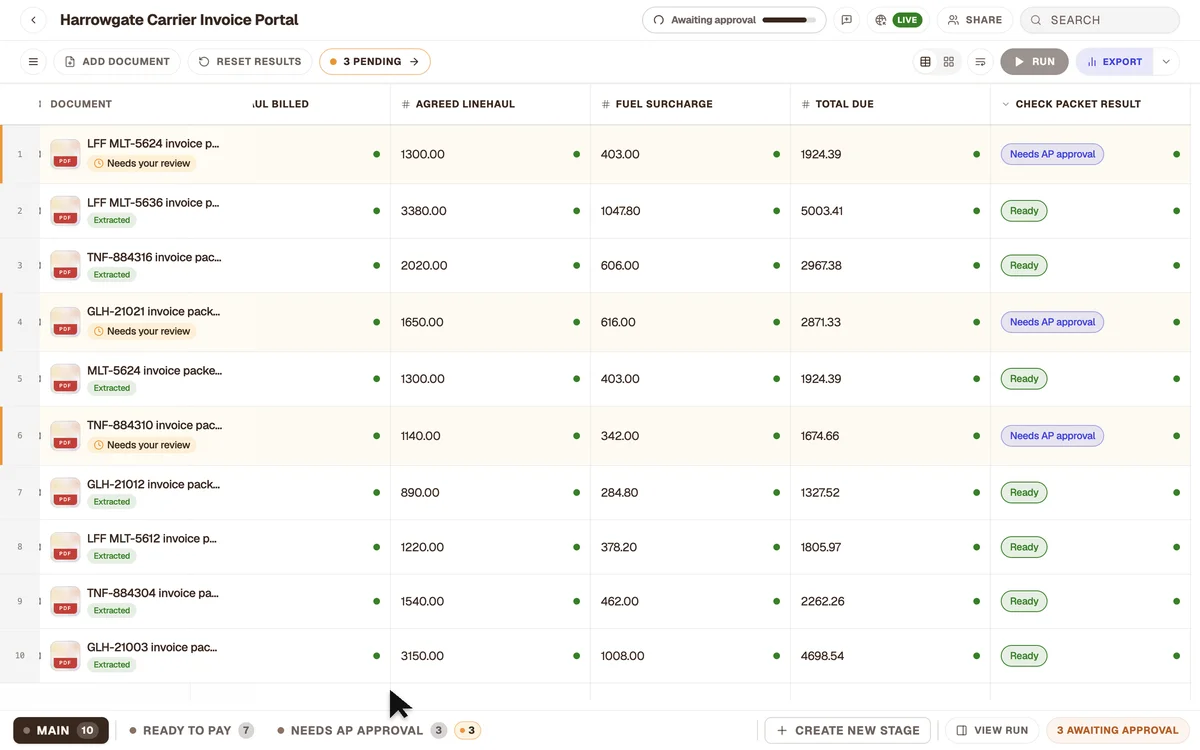Image resolution: width=1200 pixels, height=750 pixels.
Task: Open PDF icon for TNF-884310 invoice
Action: pos(65,436)
